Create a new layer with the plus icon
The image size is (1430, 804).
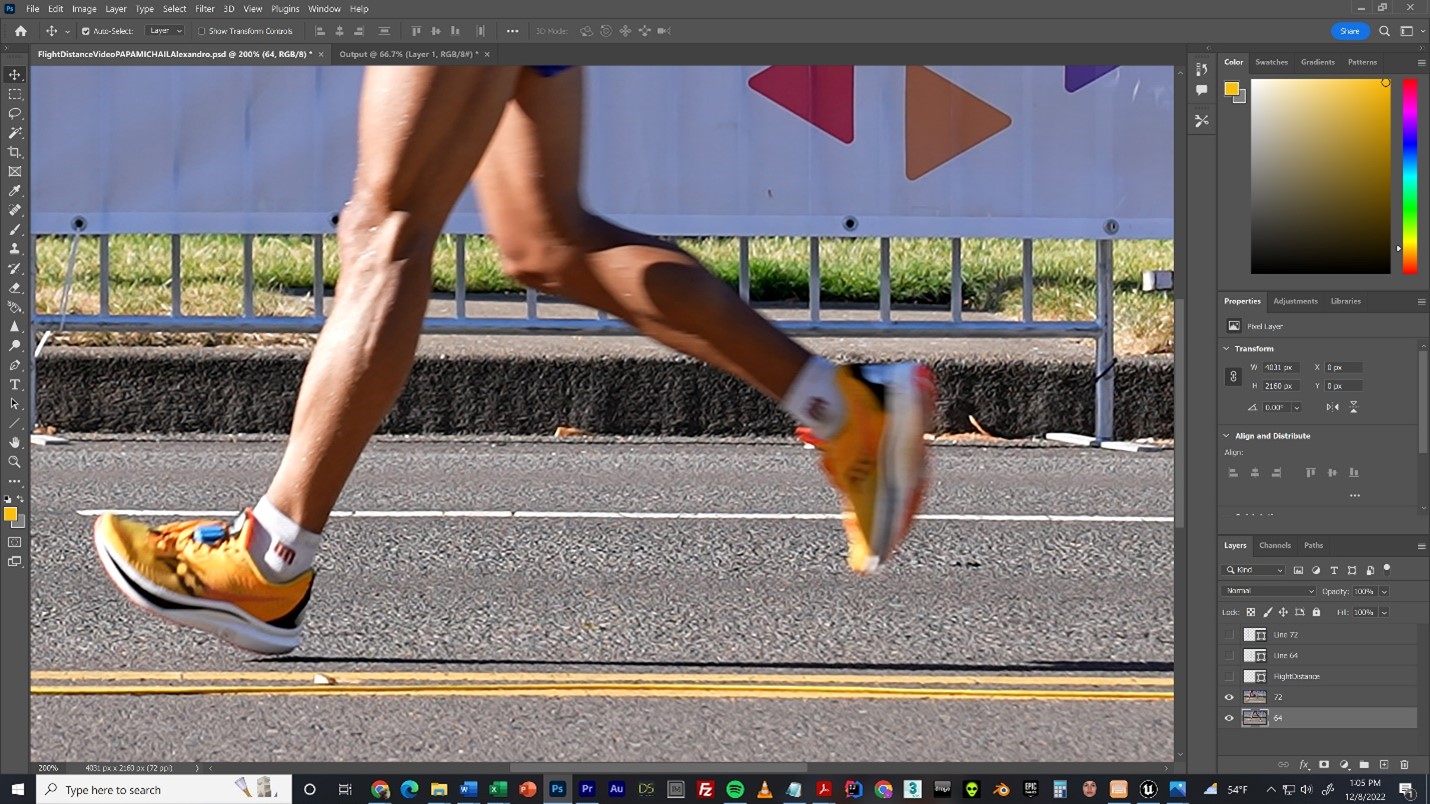pos(1384,765)
